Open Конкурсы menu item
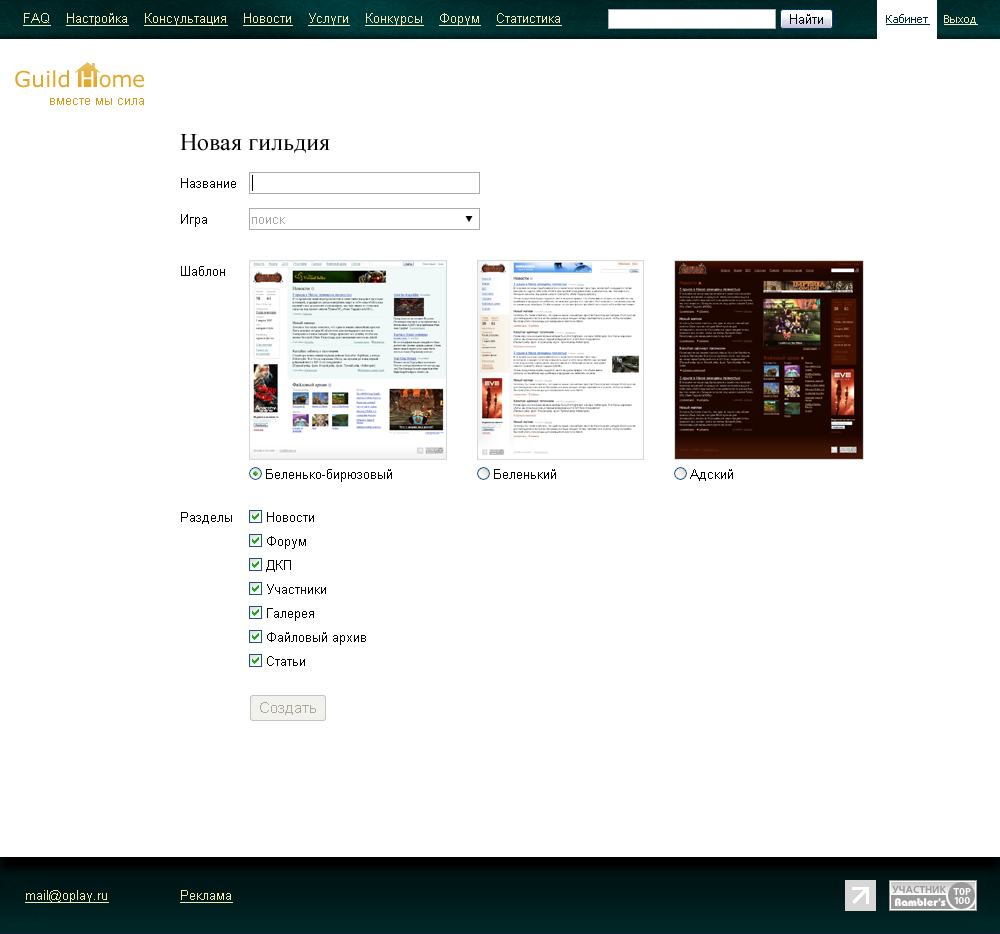This screenshot has width=1000, height=934. pyautogui.click(x=394, y=18)
